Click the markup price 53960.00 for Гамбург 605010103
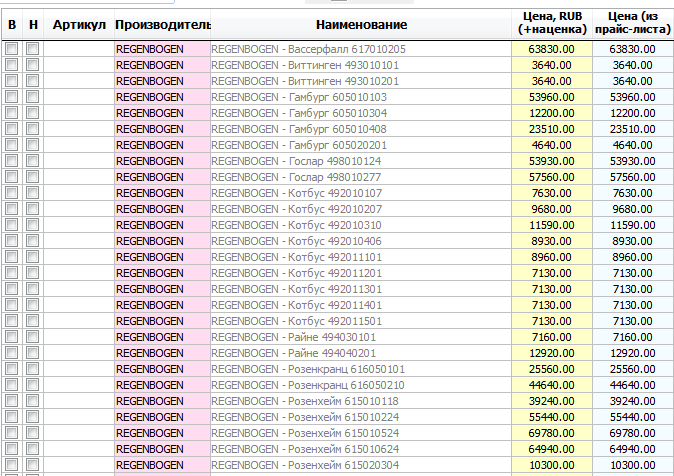 click(x=551, y=97)
